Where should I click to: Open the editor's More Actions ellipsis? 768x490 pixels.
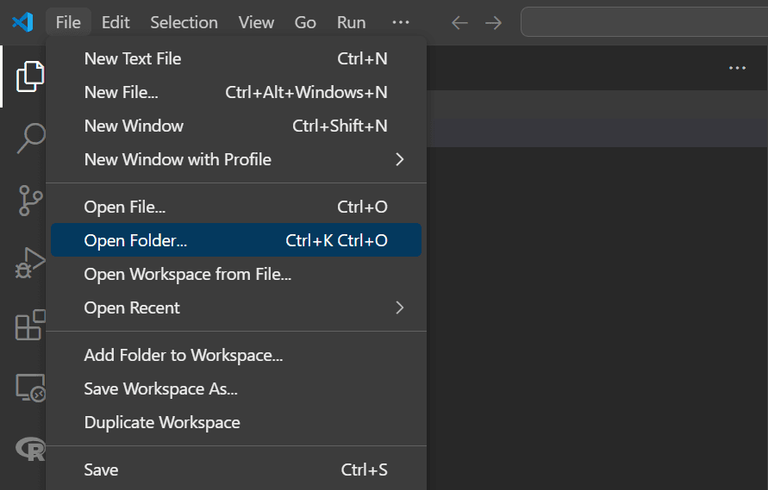pos(737,68)
